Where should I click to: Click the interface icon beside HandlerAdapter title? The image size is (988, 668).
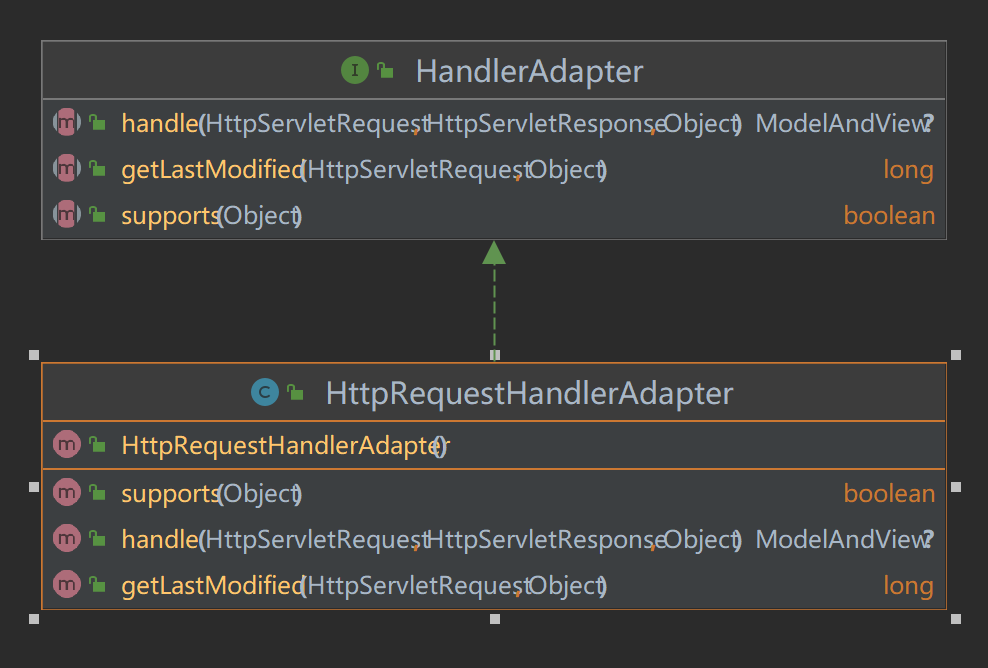[354, 71]
